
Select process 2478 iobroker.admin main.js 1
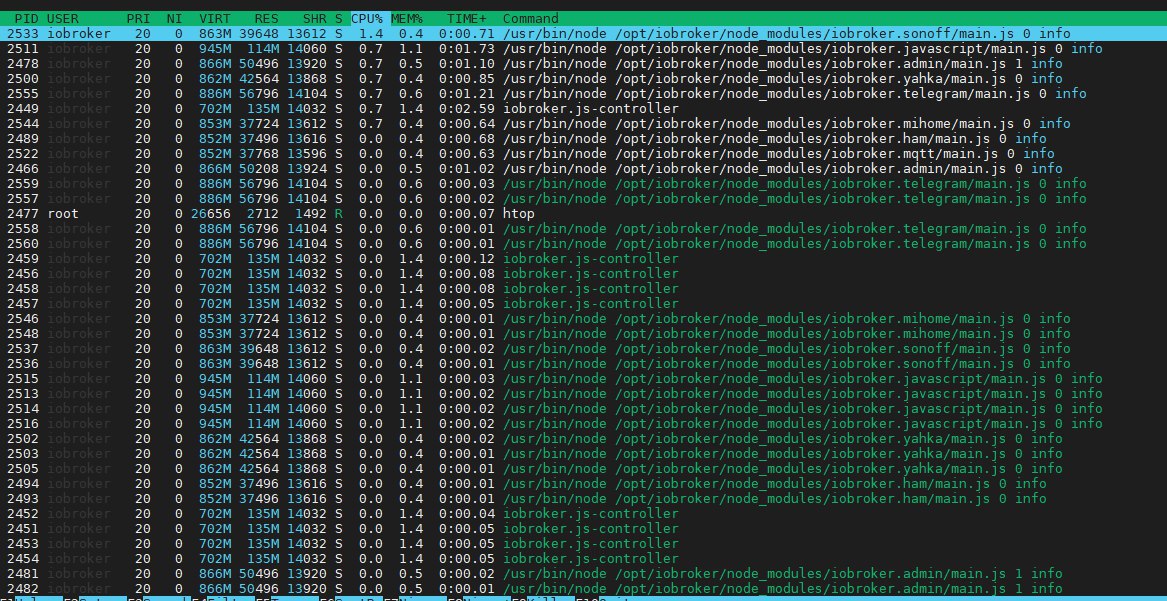pos(584,63)
